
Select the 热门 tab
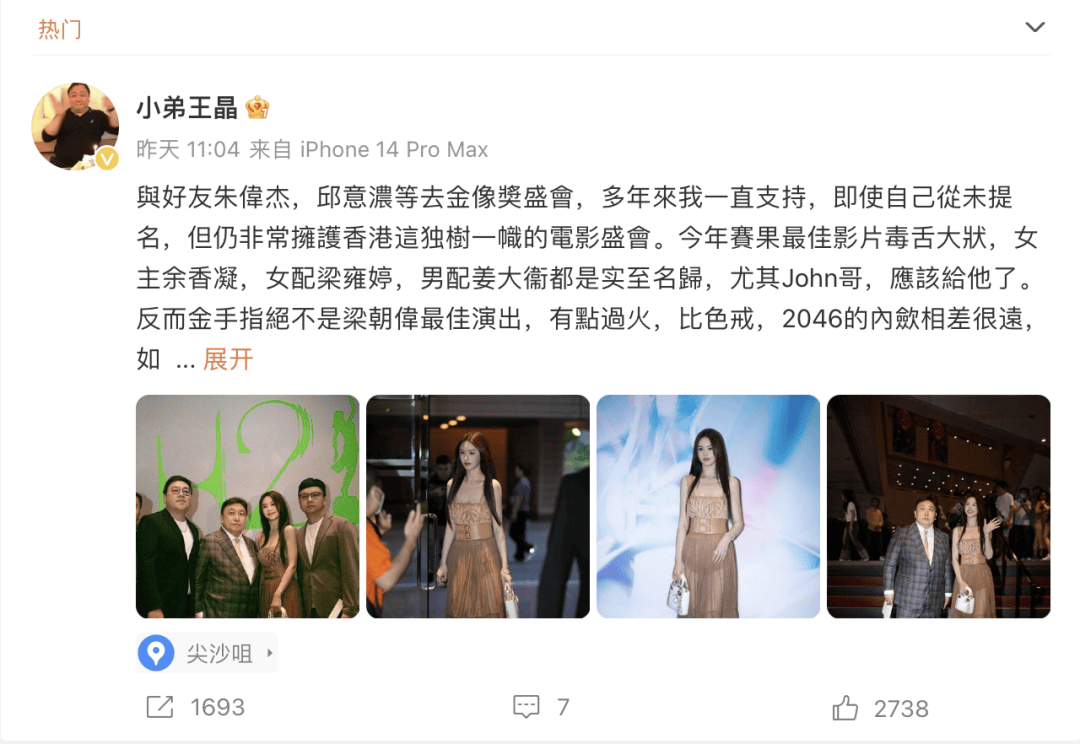click(x=60, y=29)
